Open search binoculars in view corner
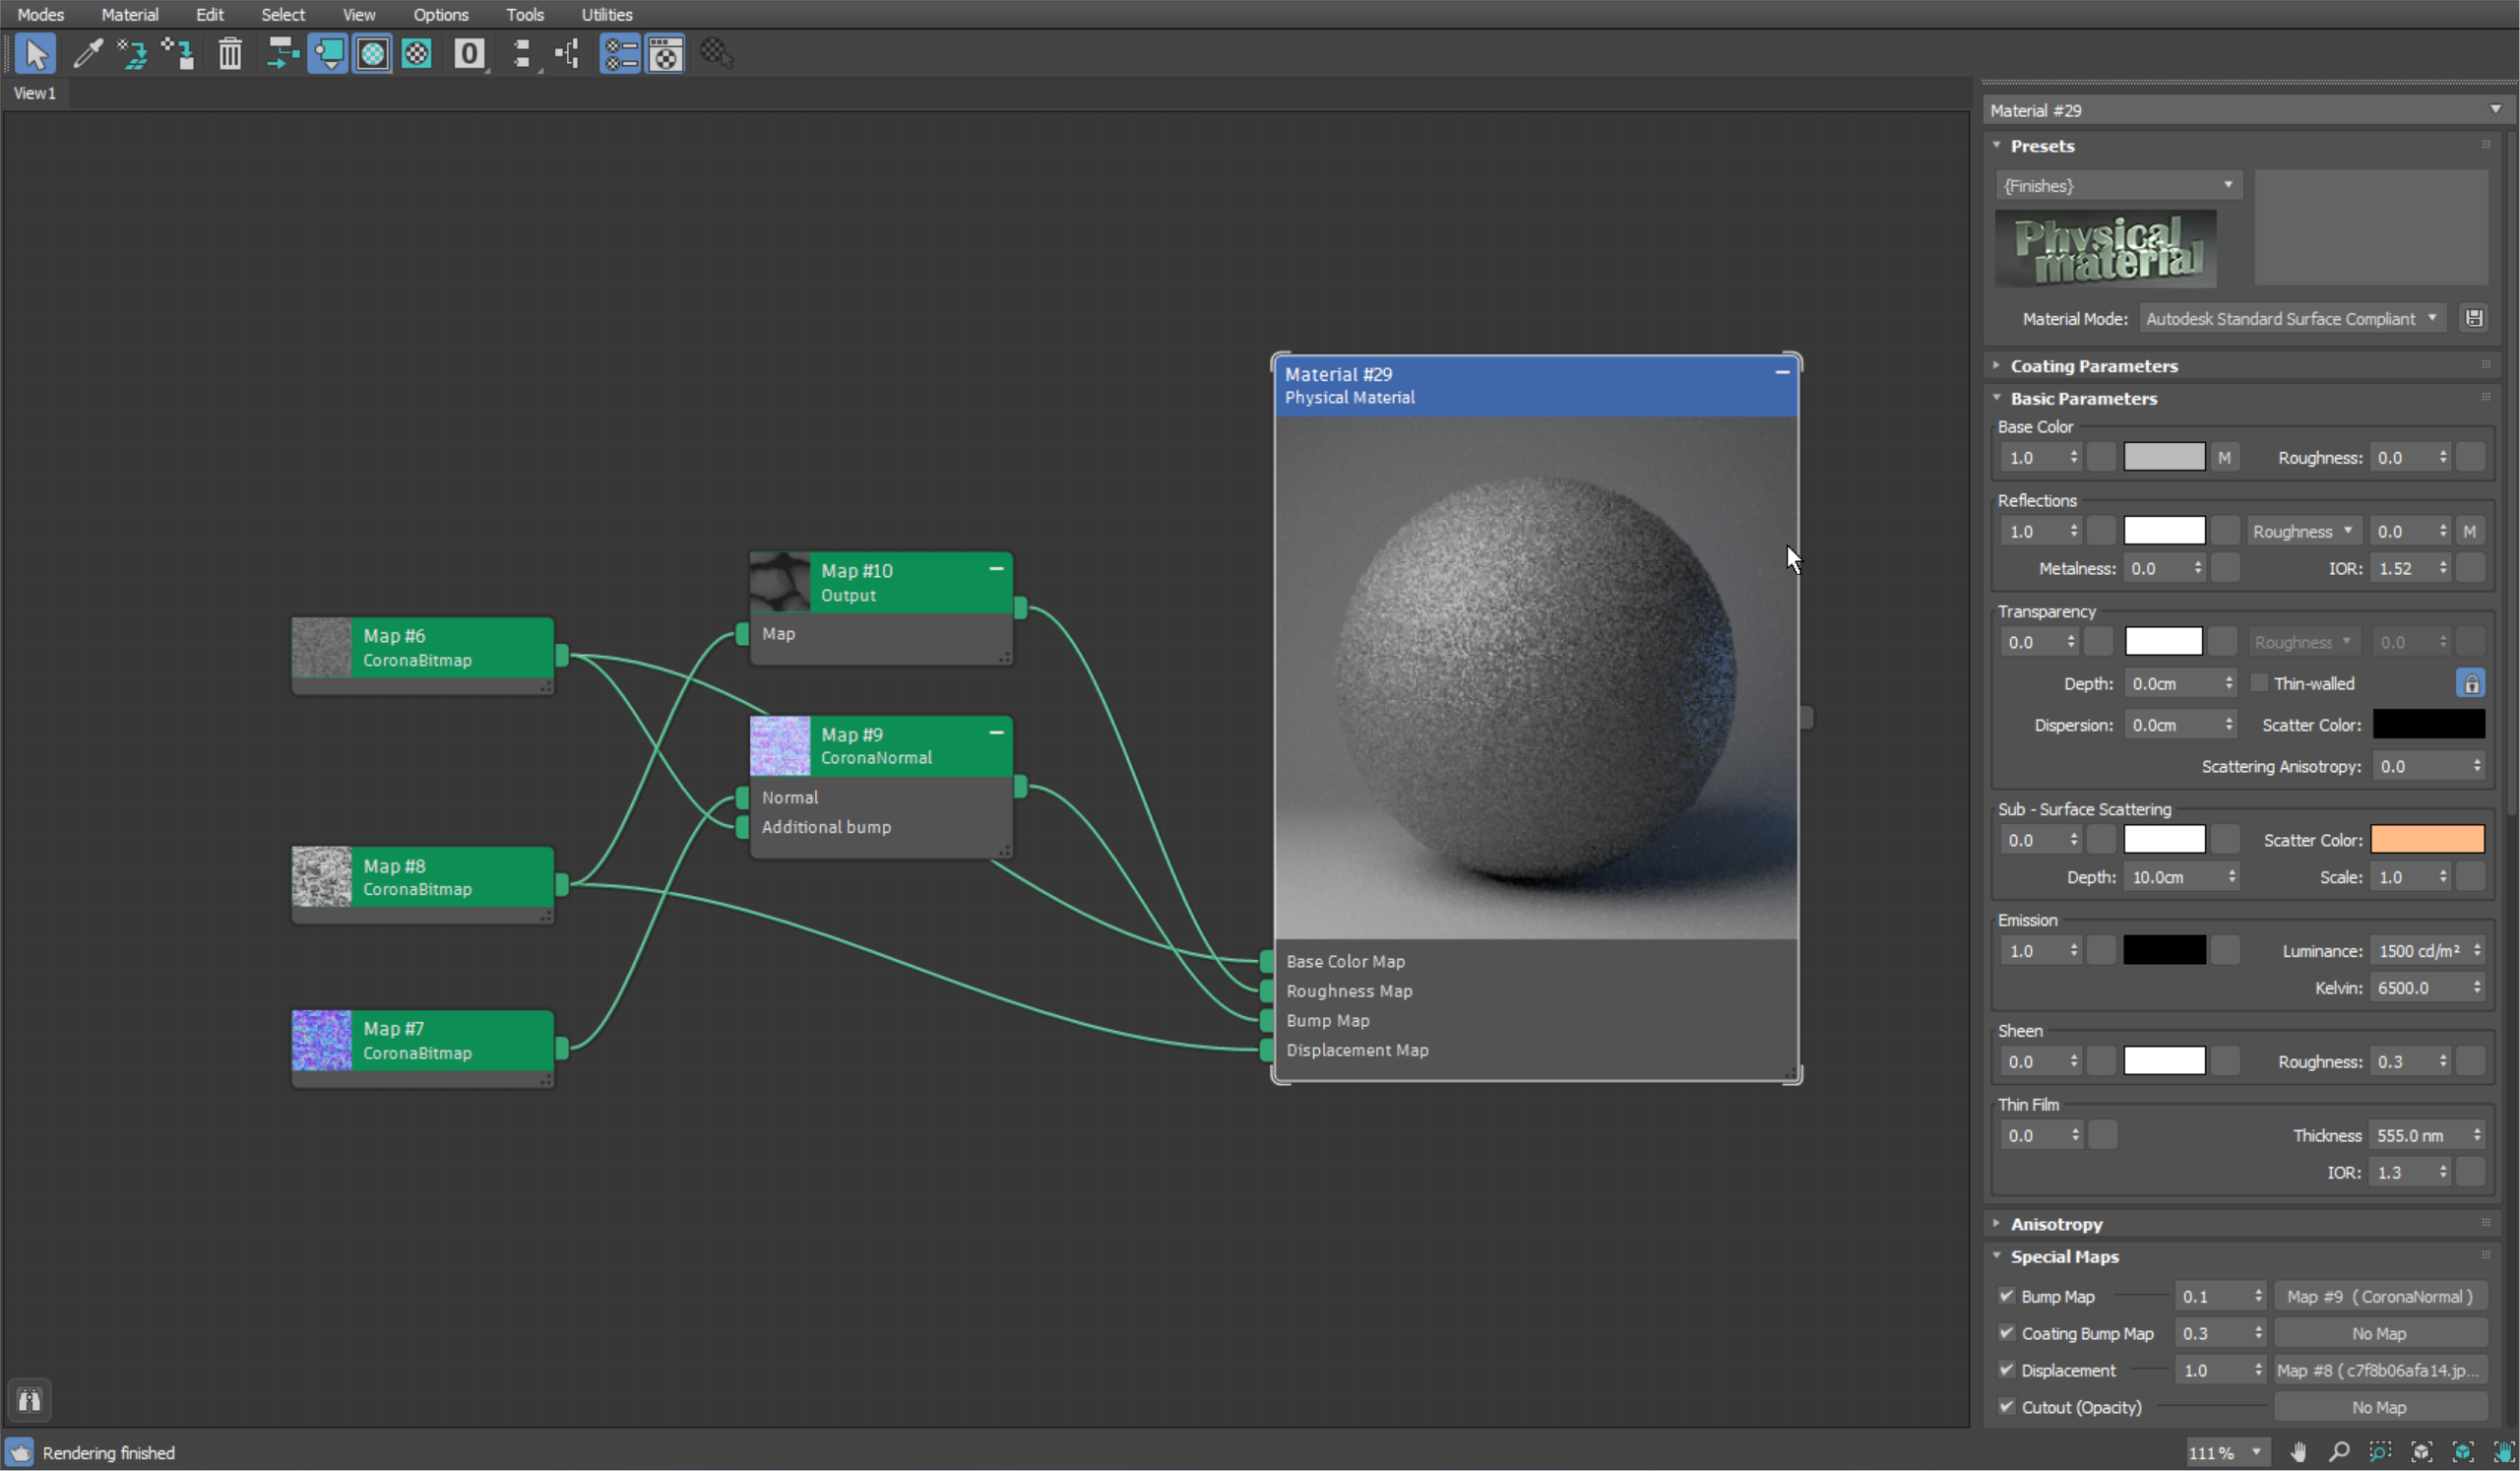This screenshot has height=1471, width=2520. tap(29, 1400)
